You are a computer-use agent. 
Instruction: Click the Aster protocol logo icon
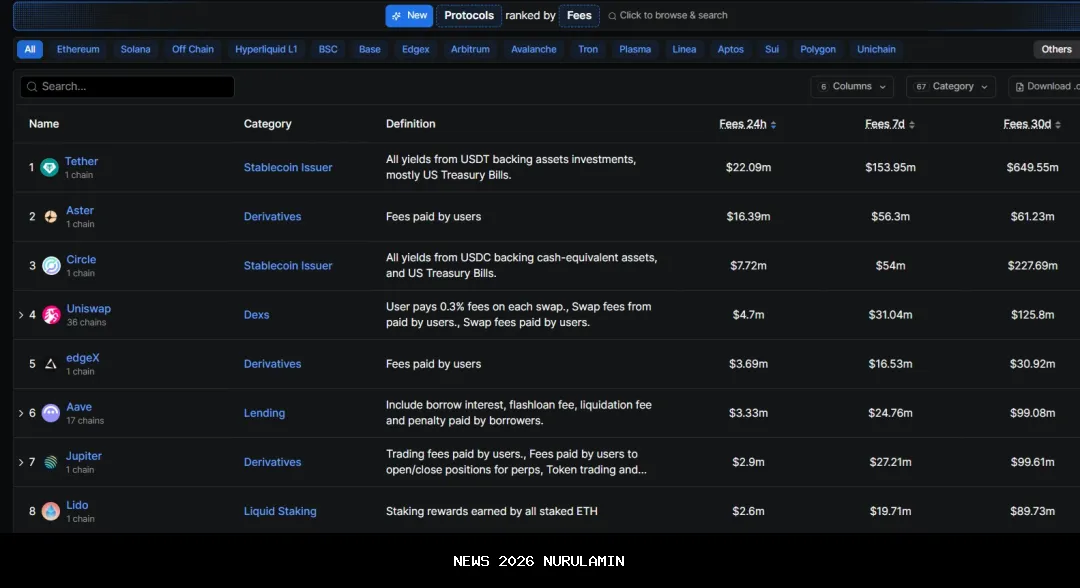pyautogui.click(x=51, y=217)
